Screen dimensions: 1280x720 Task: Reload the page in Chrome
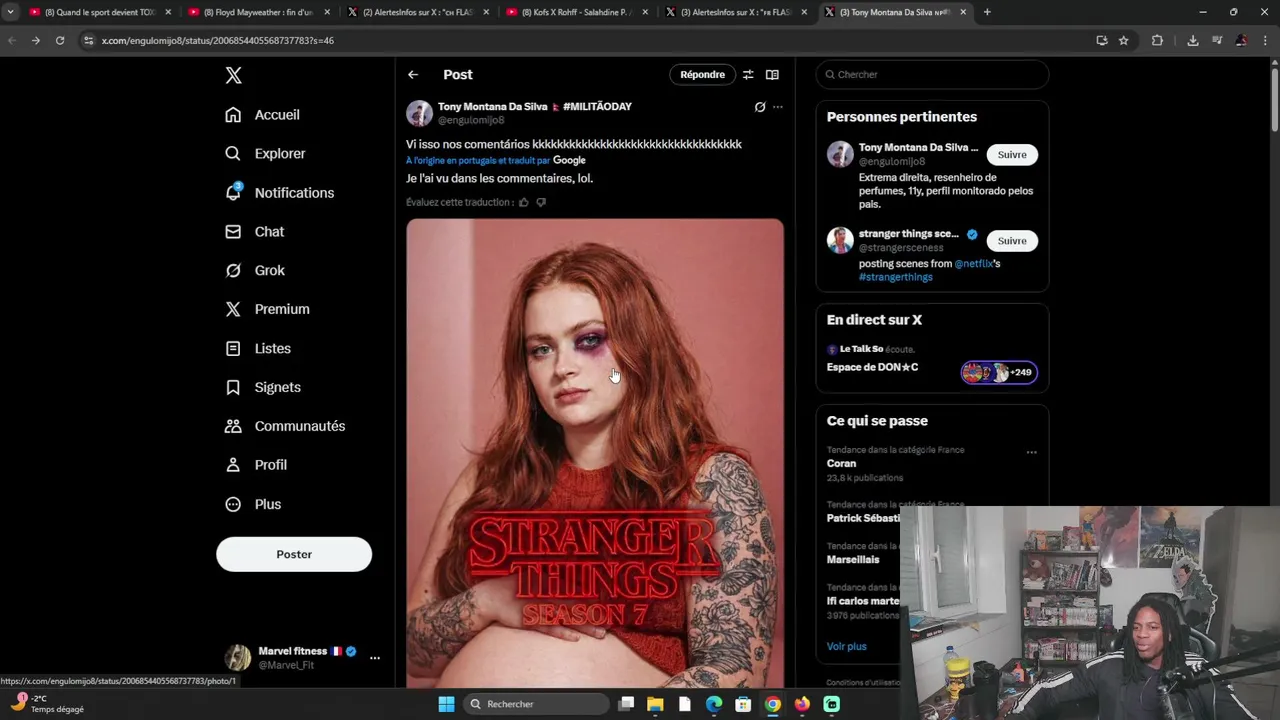60,40
